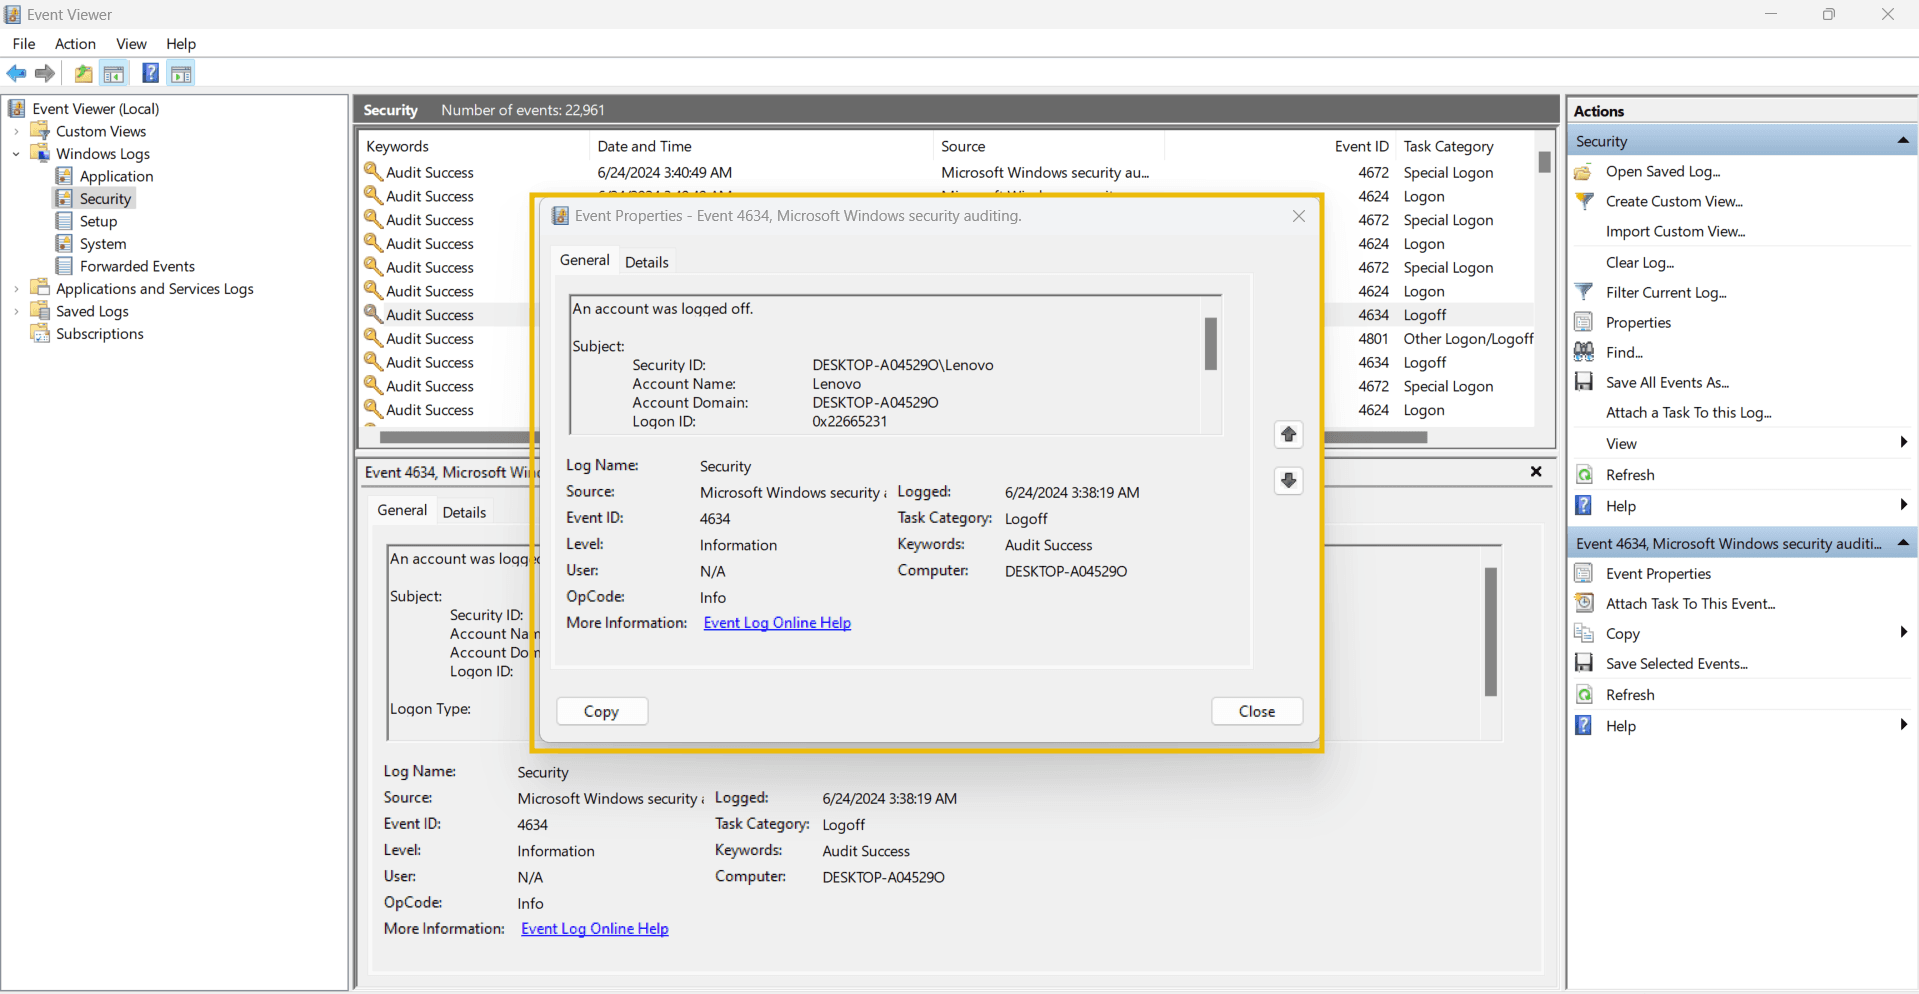Collapse the Windows Logs tree node
This screenshot has height=994, width=1919.
coord(16,154)
